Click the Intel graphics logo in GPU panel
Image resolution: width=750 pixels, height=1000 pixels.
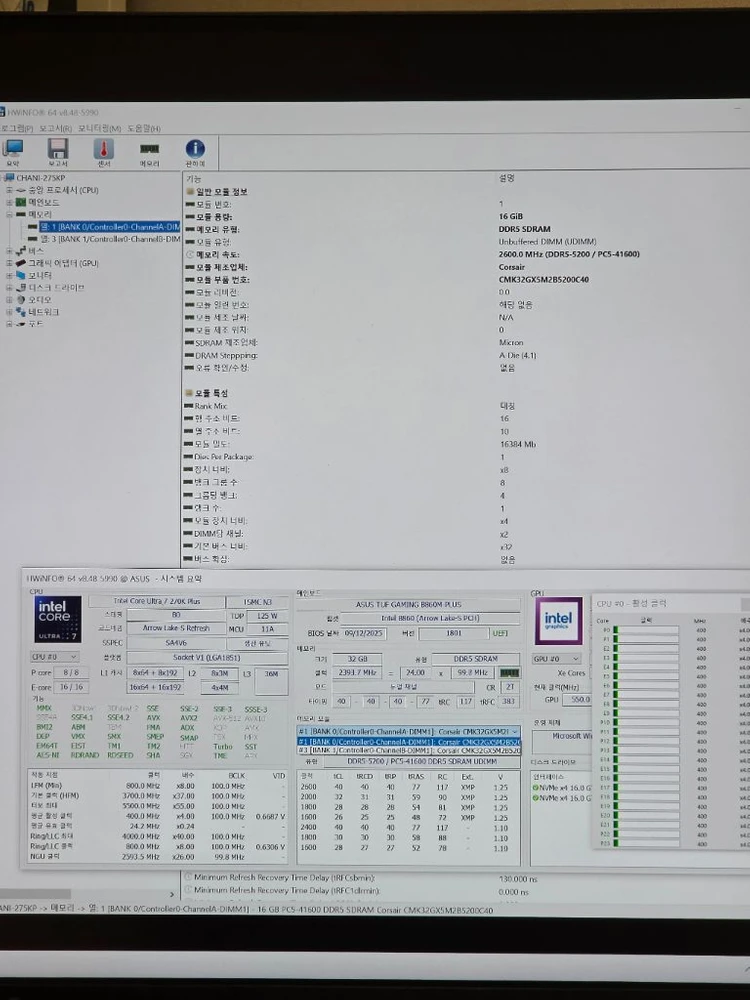pyautogui.click(x=559, y=621)
